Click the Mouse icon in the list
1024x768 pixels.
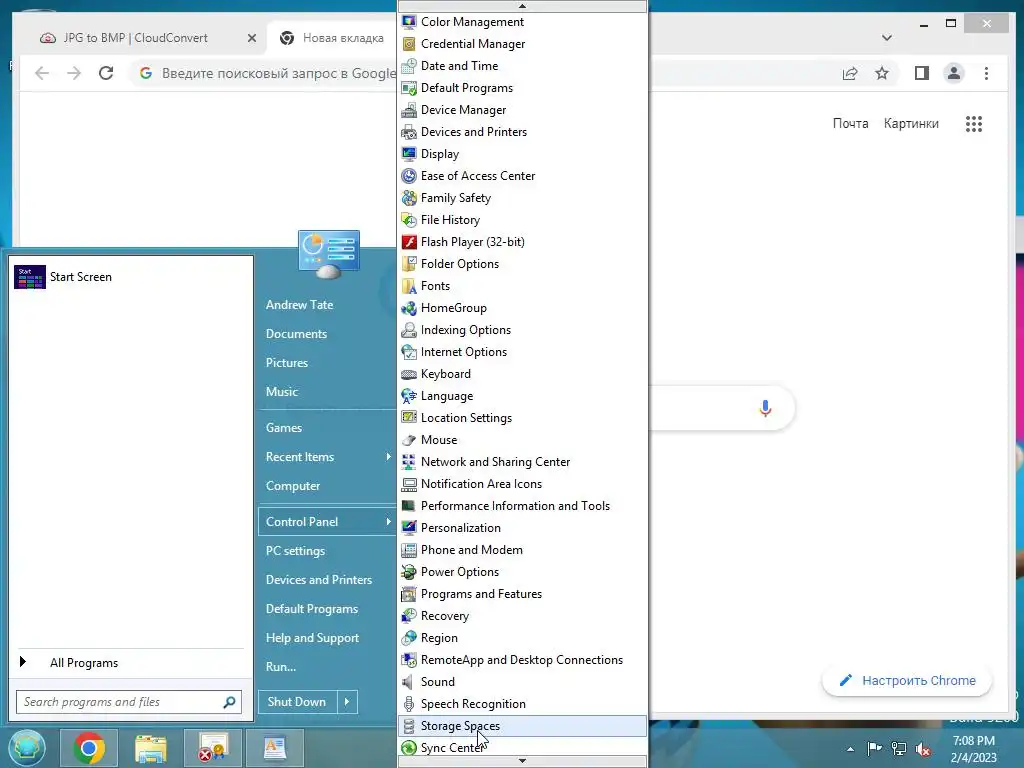coord(409,440)
